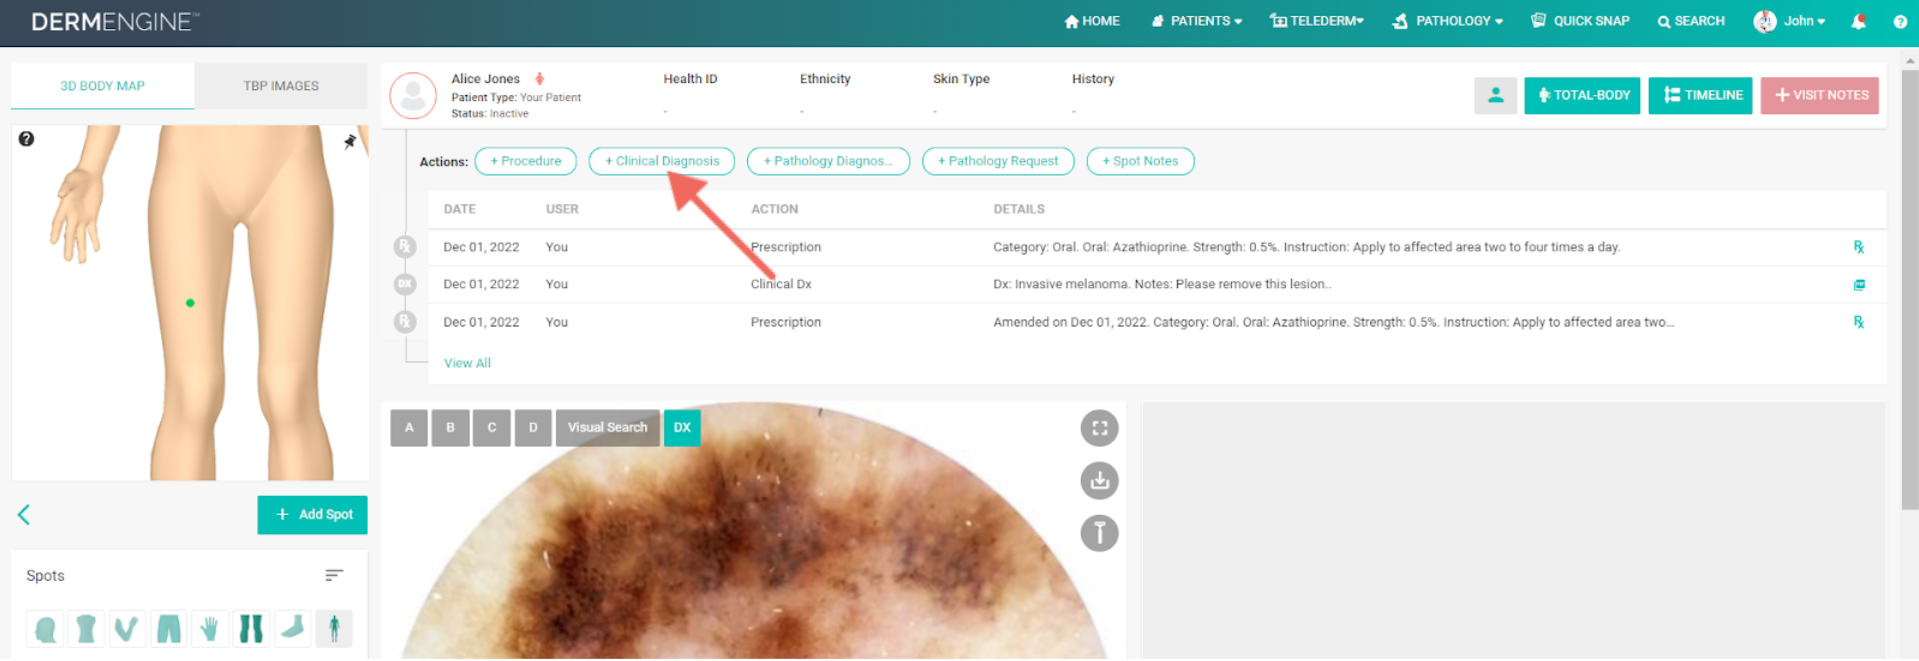
Task: Open the Clinical Dx row detail icon
Action: tap(1859, 285)
